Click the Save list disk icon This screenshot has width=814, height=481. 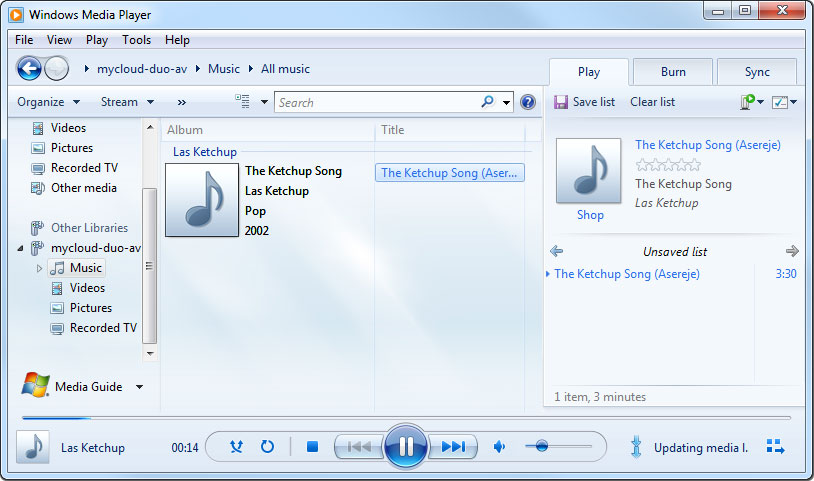tap(561, 102)
